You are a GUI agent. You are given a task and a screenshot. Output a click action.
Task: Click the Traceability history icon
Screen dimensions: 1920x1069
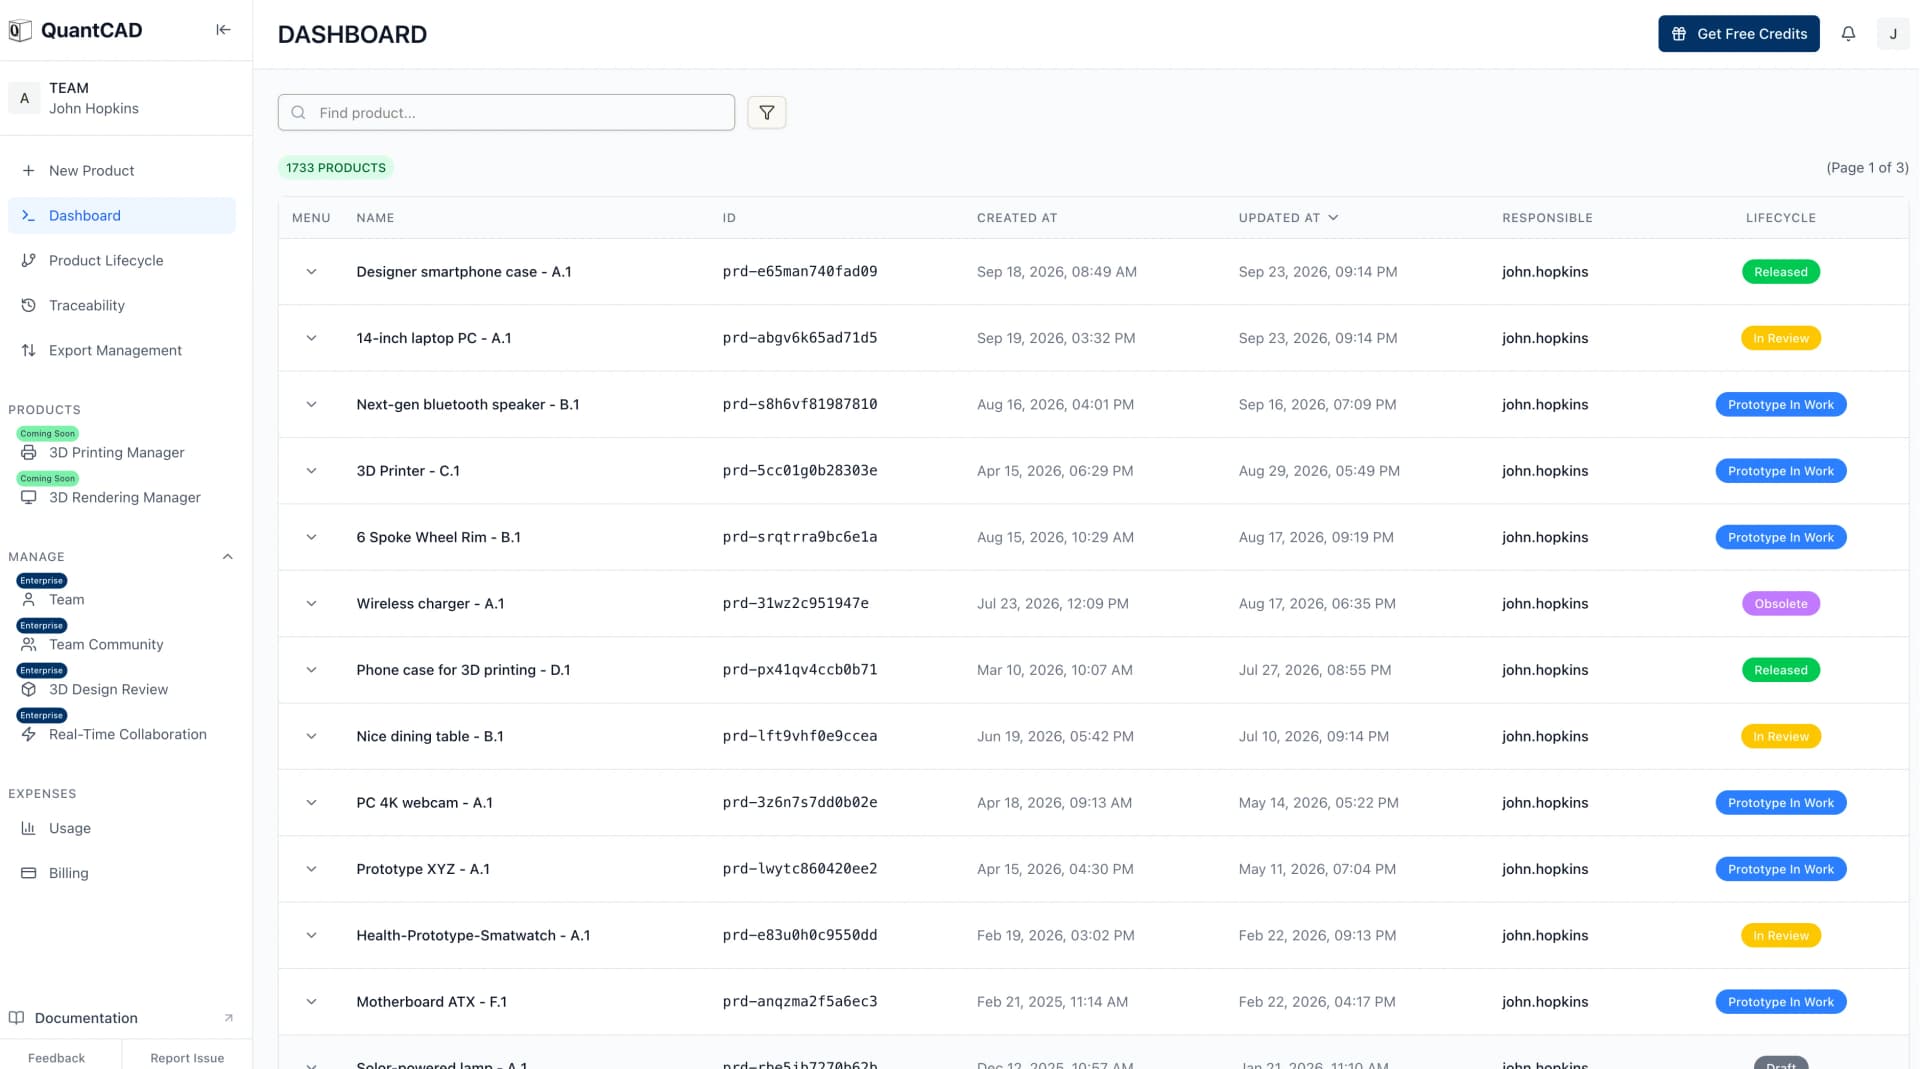(29, 306)
